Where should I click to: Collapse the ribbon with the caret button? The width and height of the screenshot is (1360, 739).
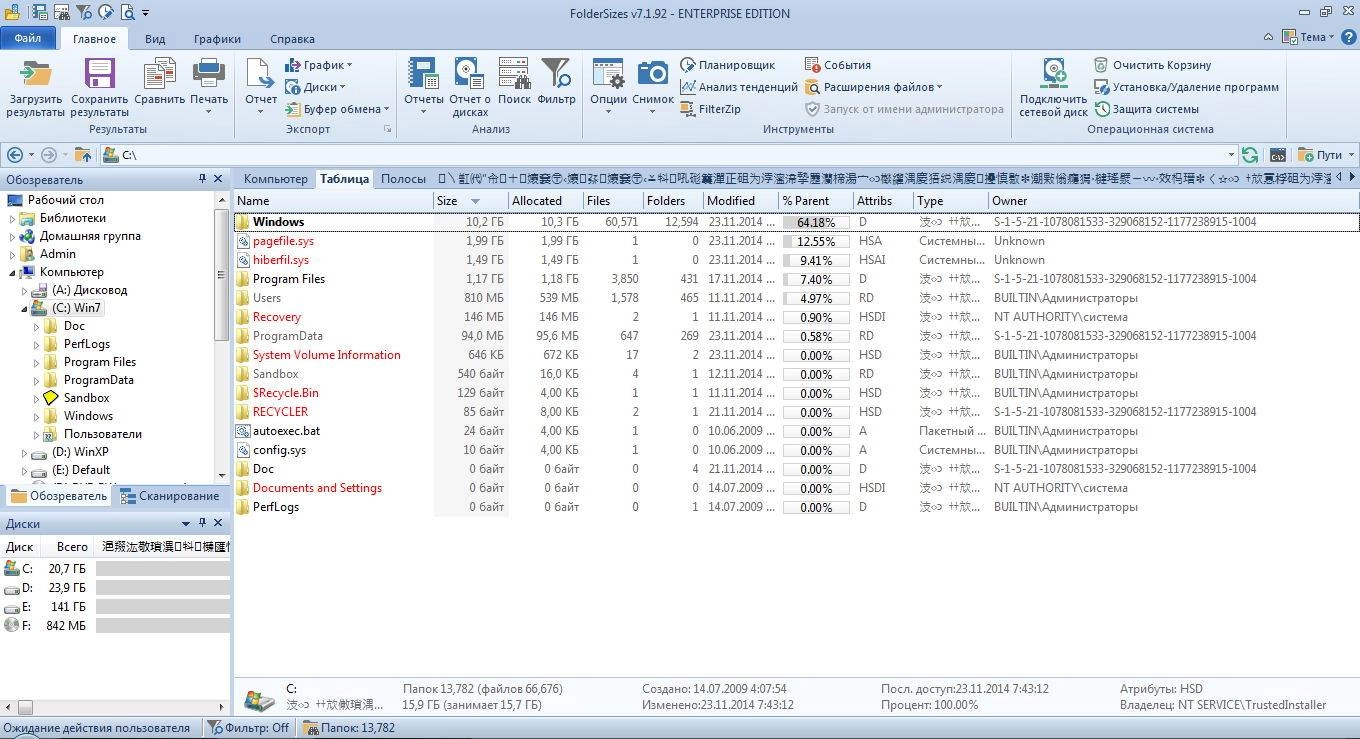click(x=1268, y=37)
